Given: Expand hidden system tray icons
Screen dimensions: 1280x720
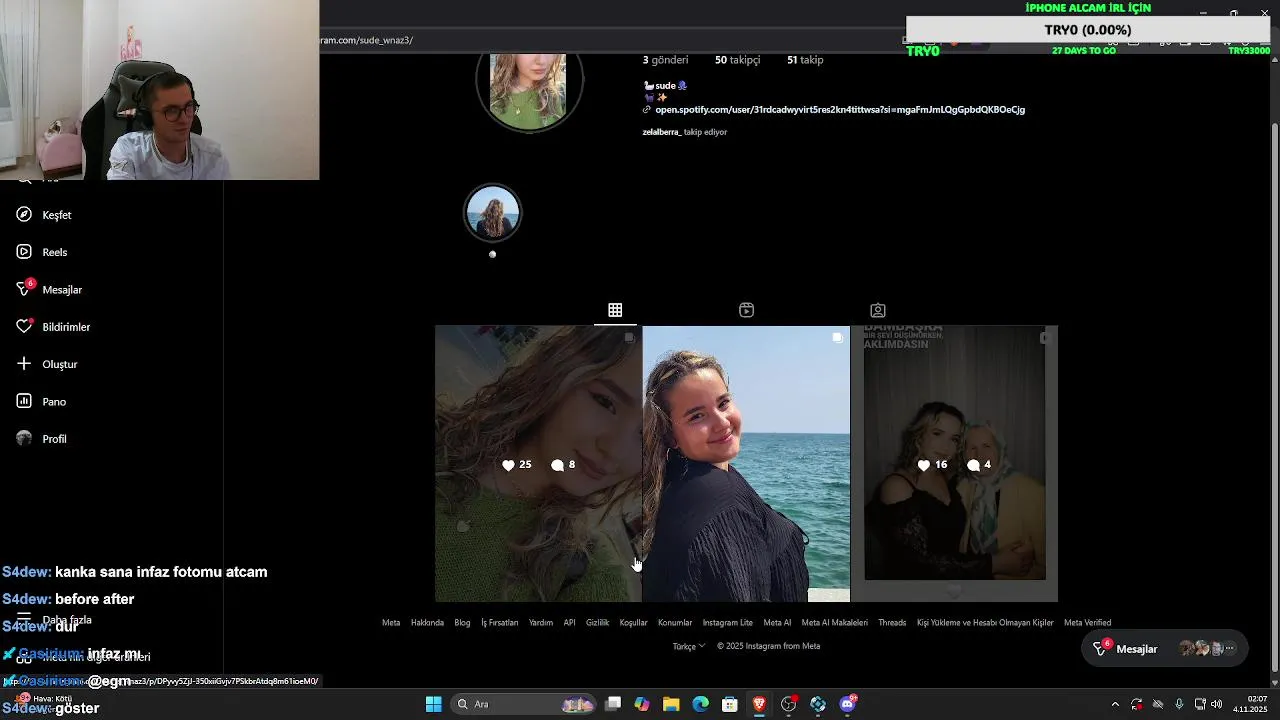Looking at the screenshot, I should point(1115,704).
